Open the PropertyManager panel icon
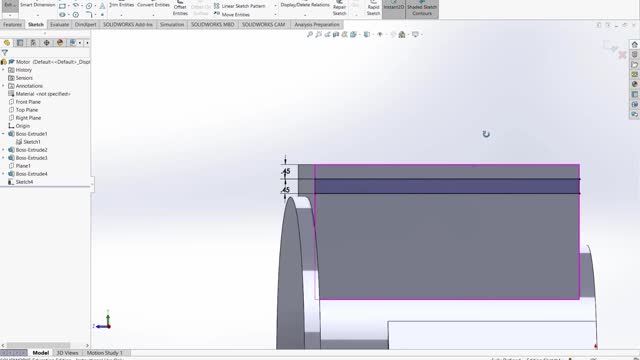 point(20,42)
